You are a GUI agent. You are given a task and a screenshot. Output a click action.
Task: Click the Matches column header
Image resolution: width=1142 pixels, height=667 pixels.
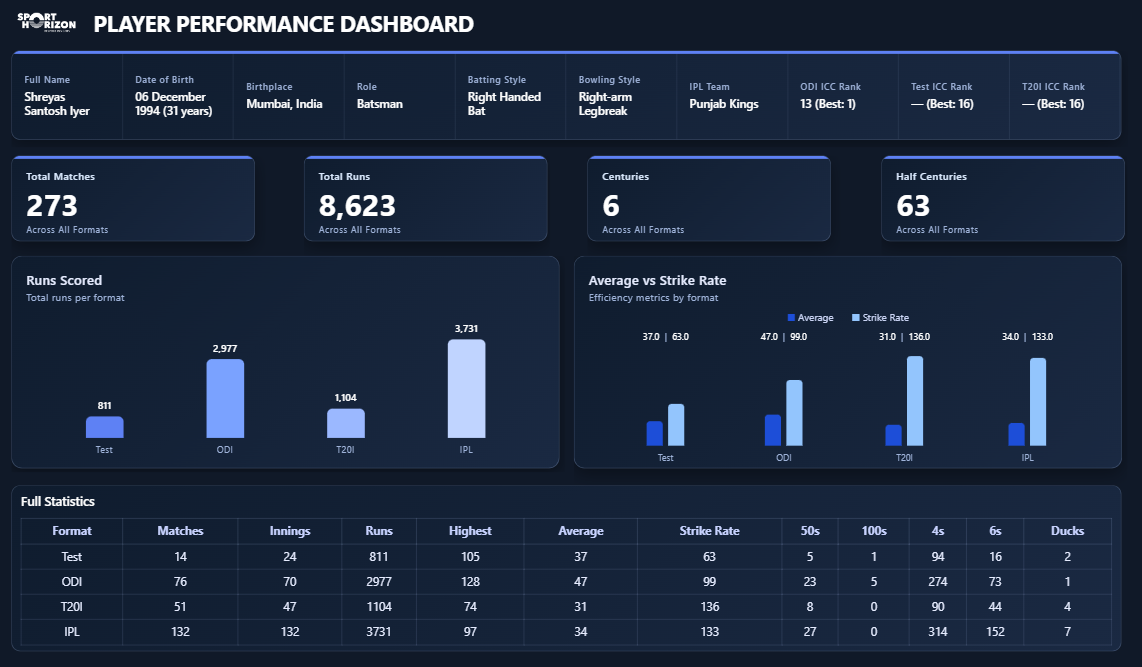click(x=180, y=531)
